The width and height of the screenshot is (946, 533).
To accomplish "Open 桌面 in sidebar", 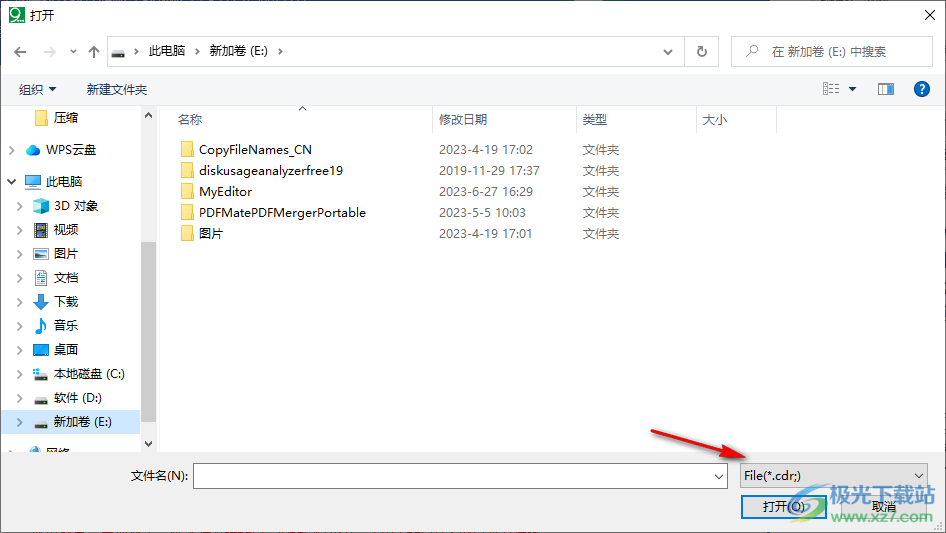I will pos(65,349).
